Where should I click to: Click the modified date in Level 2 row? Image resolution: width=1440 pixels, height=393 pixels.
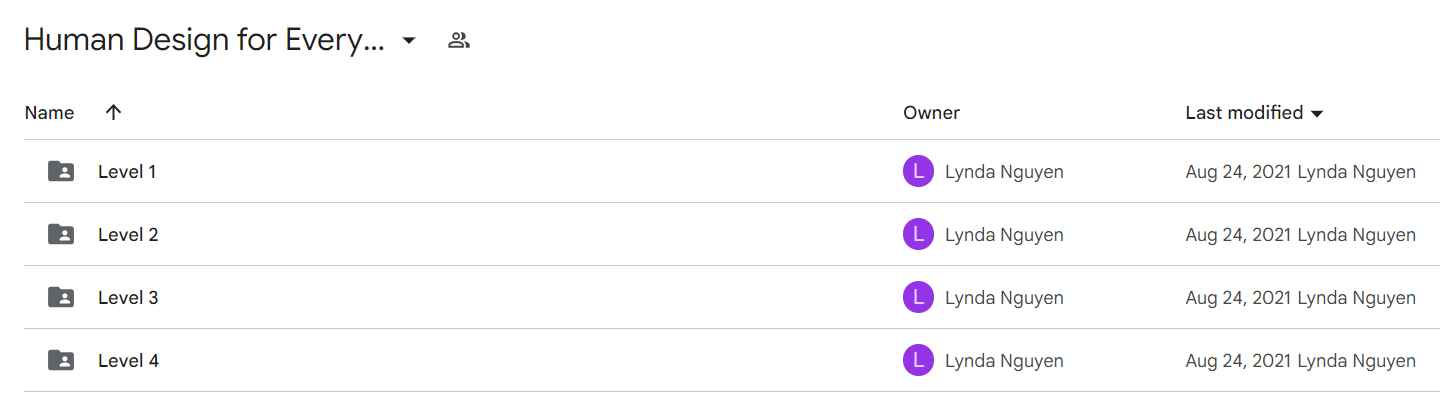[1238, 235]
